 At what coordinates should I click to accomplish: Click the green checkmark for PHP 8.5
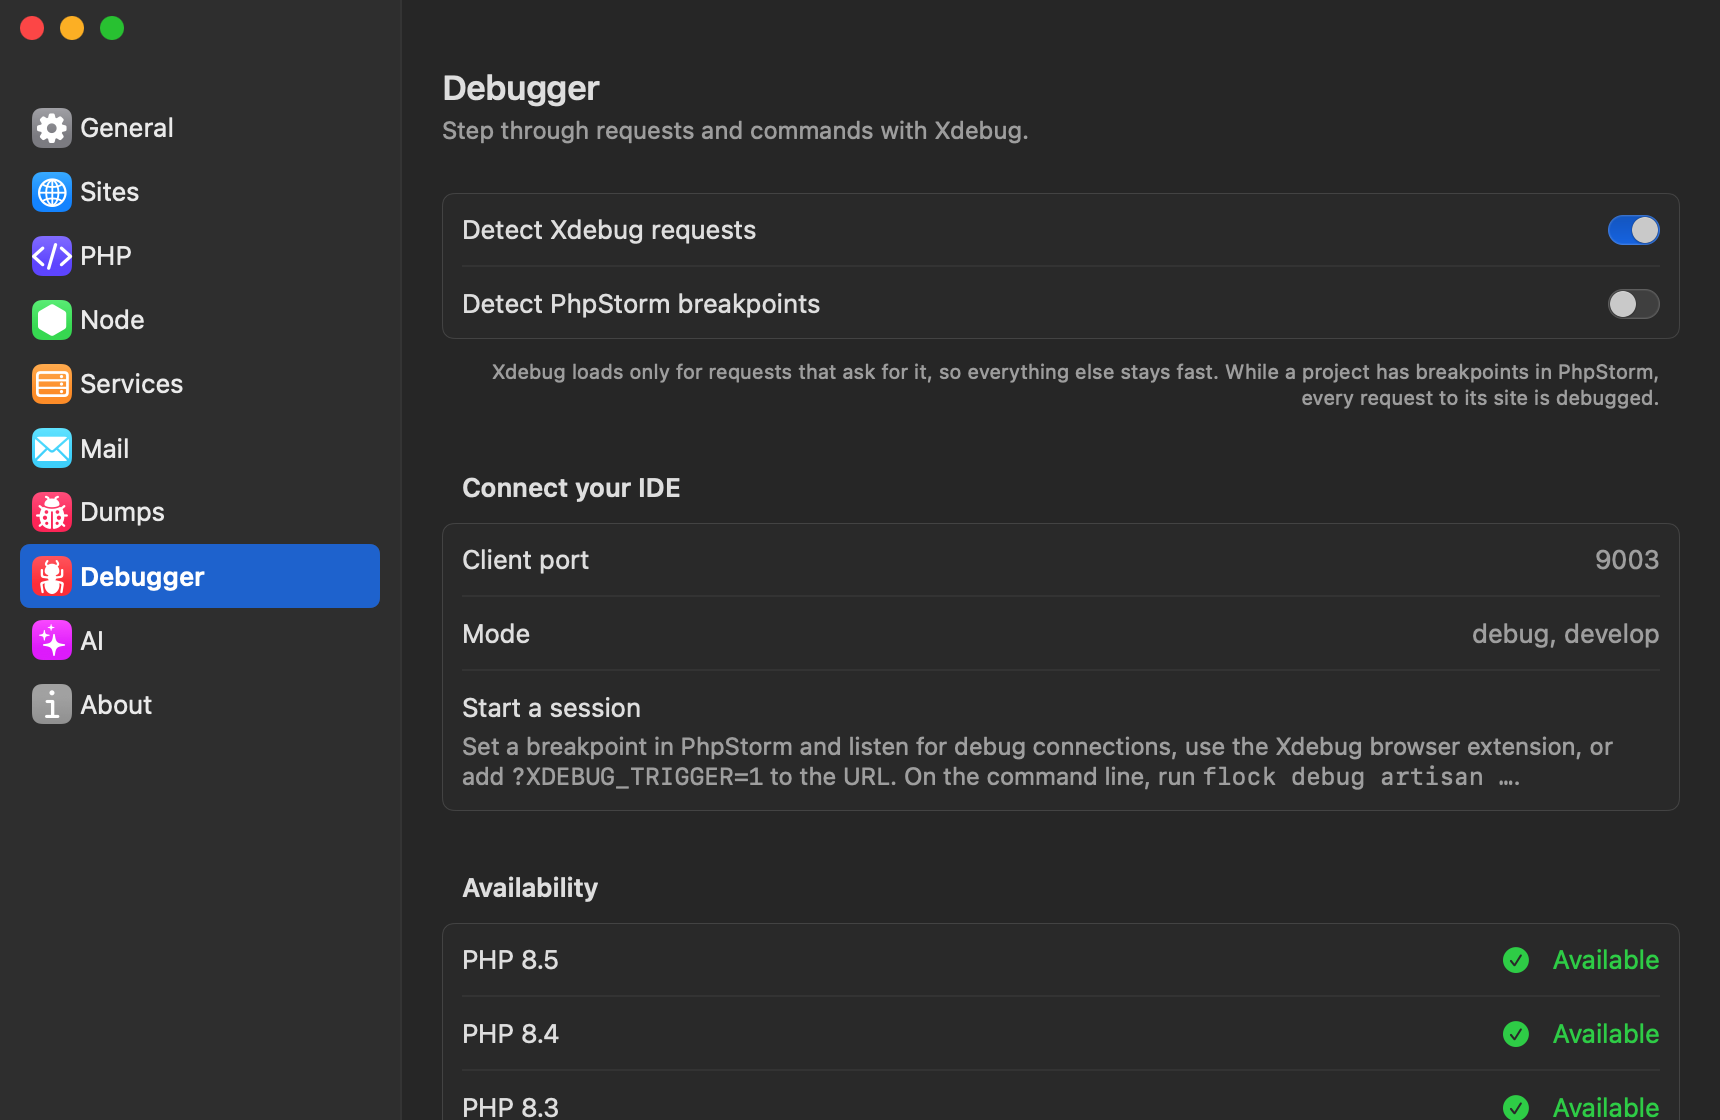pyautogui.click(x=1516, y=960)
